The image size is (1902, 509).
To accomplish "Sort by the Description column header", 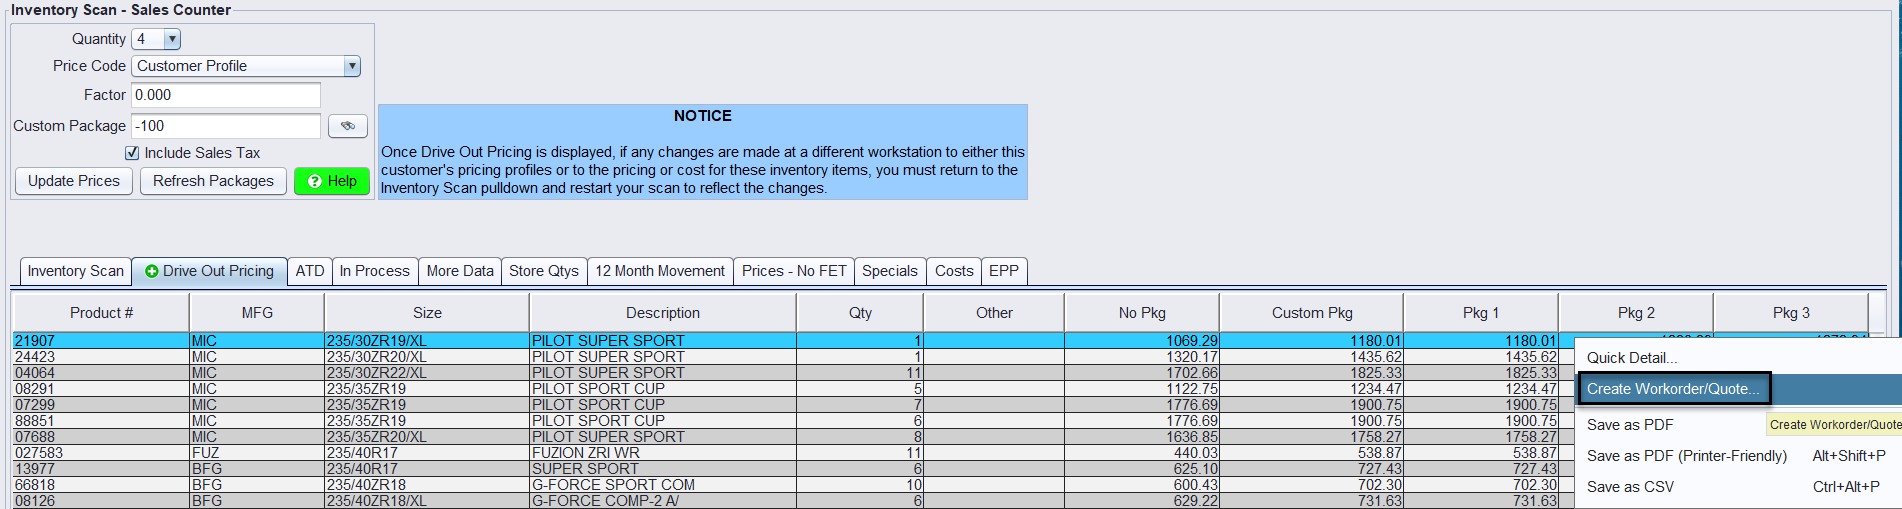I will (x=662, y=313).
